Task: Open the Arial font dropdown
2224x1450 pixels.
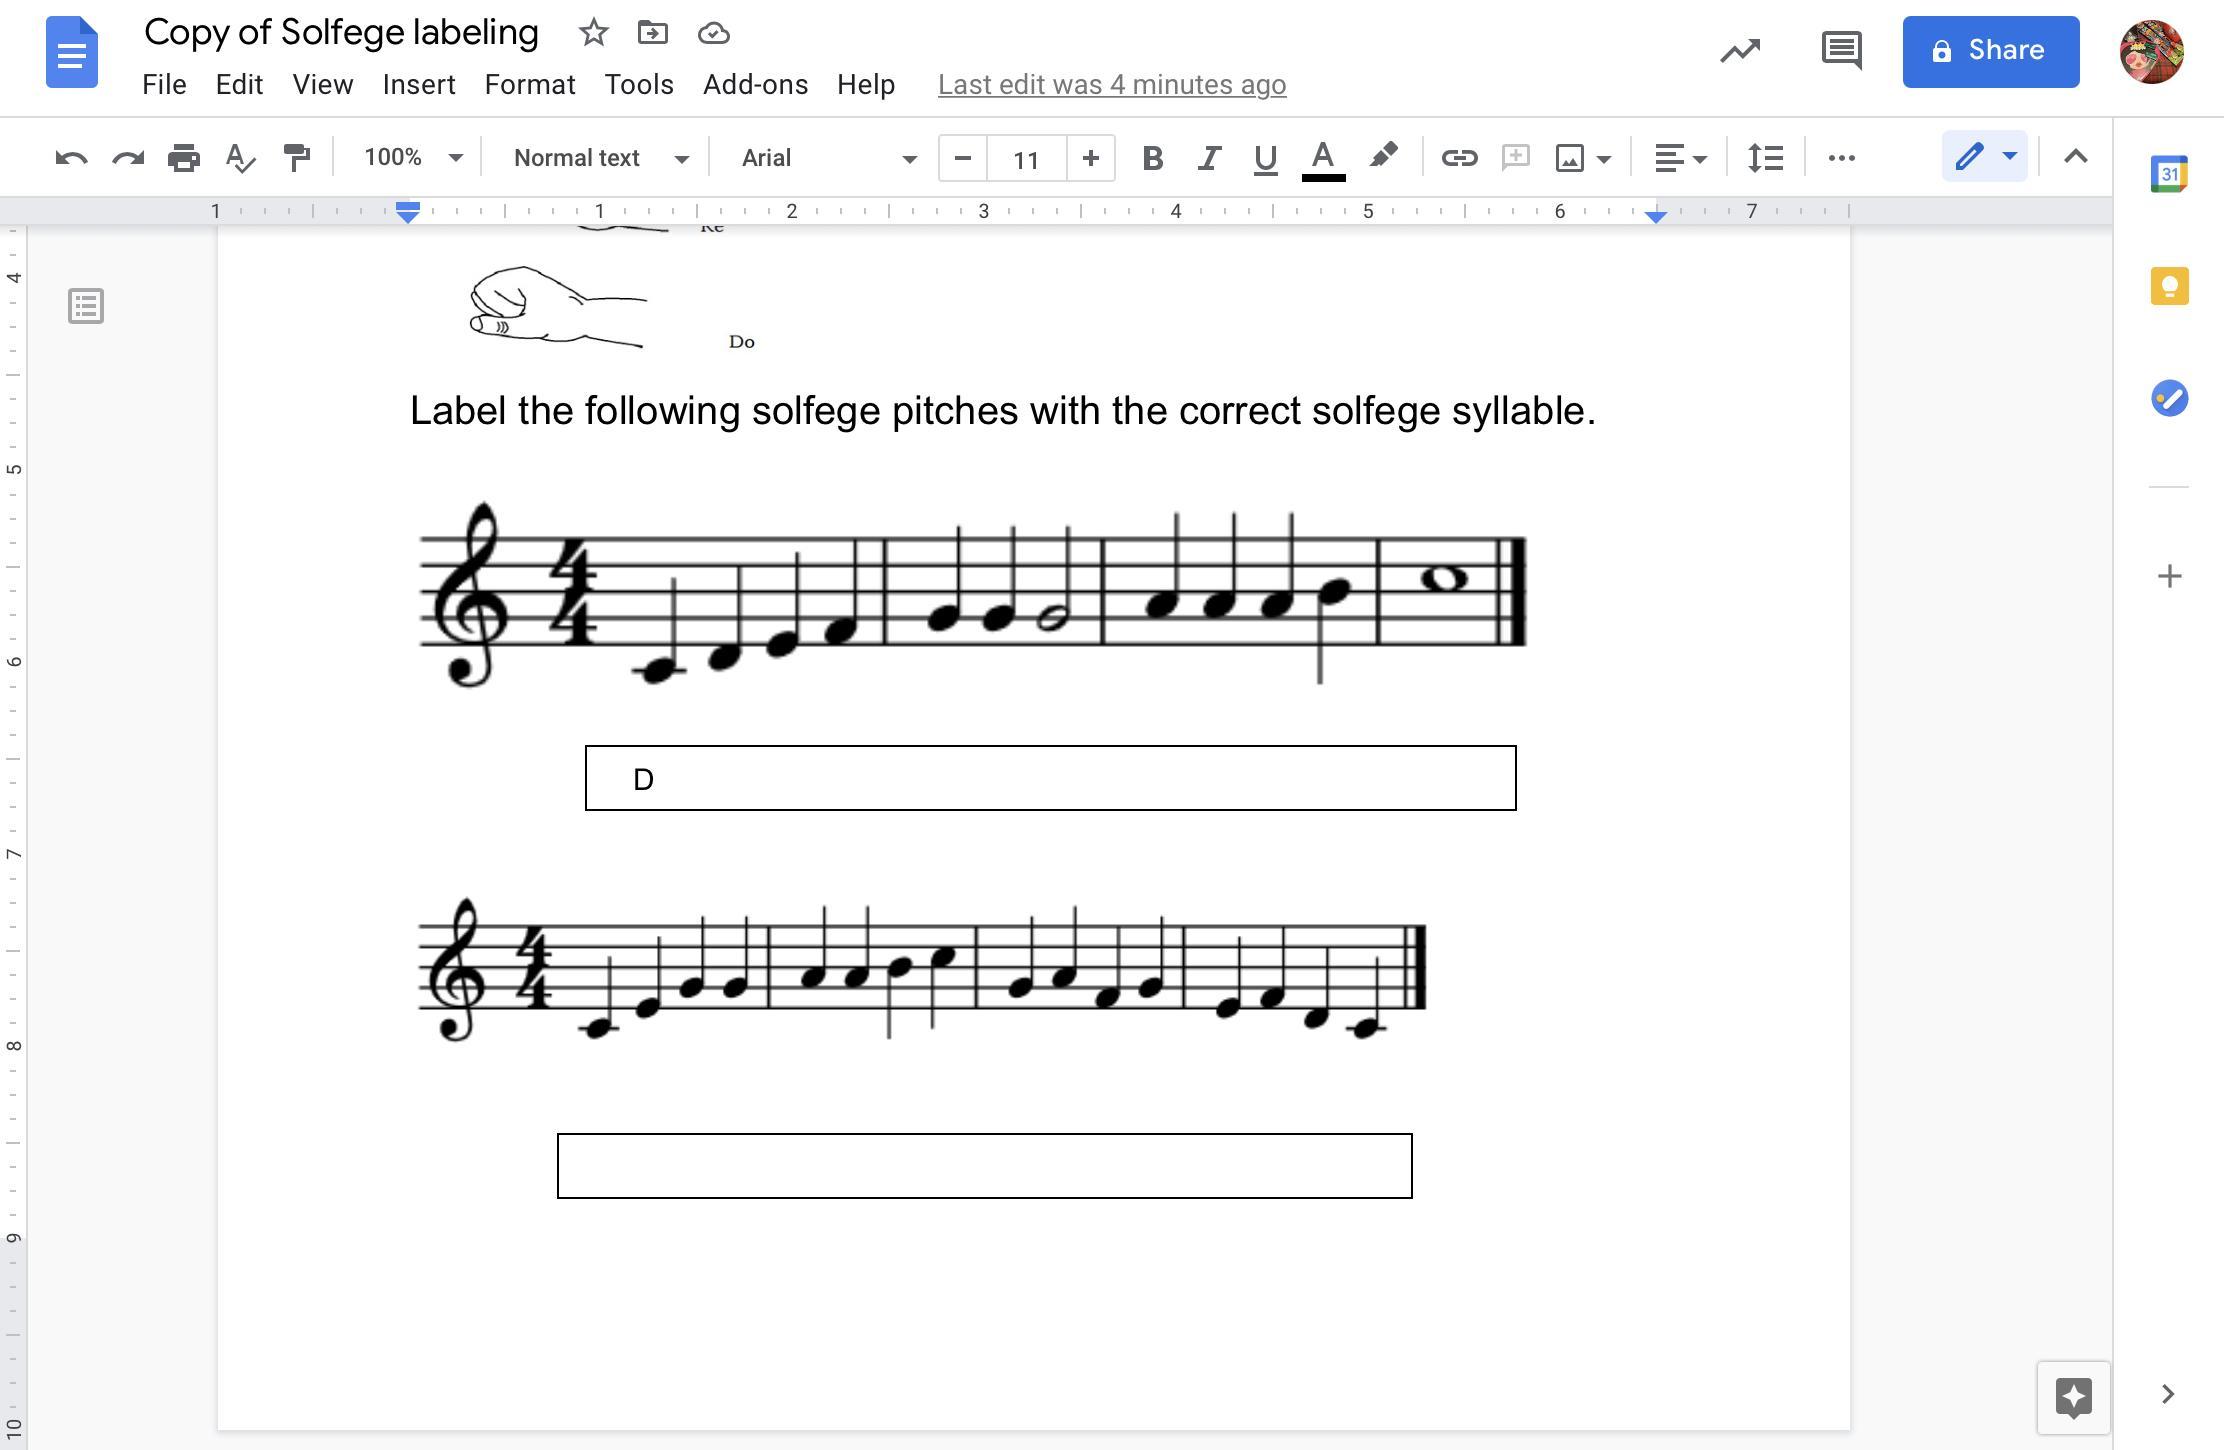Action: [x=828, y=158]
